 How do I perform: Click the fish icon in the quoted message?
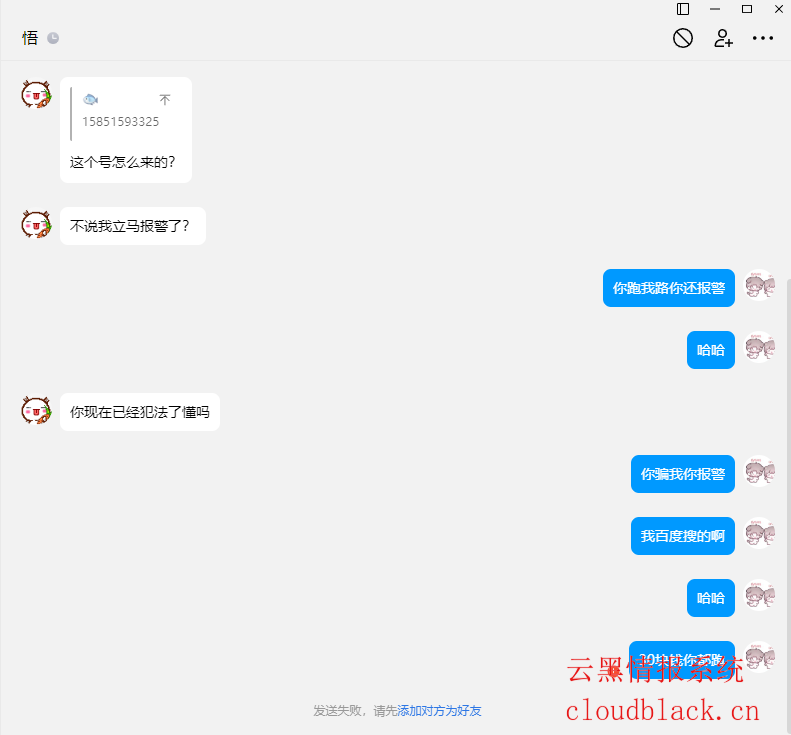90,99
